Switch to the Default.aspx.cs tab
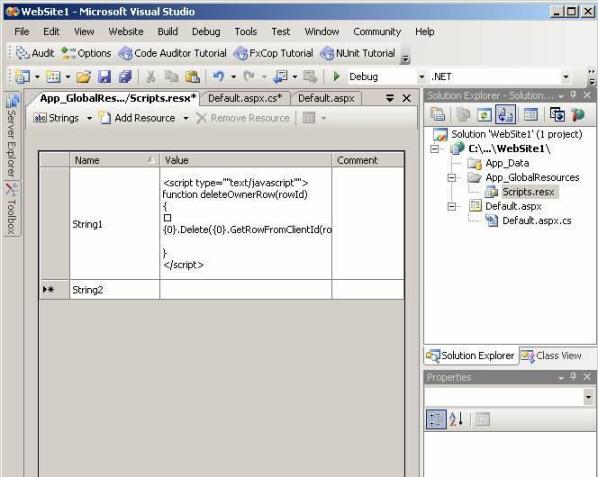This screenshot has width=598, height=477. point(245,98)
